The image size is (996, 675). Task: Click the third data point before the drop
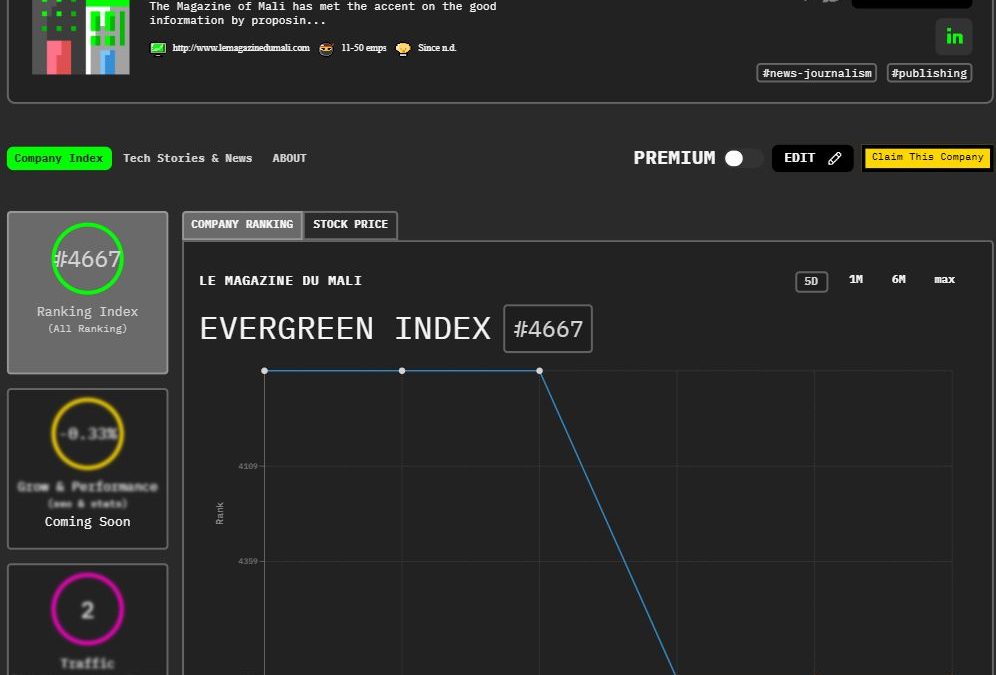click(539, 371)
